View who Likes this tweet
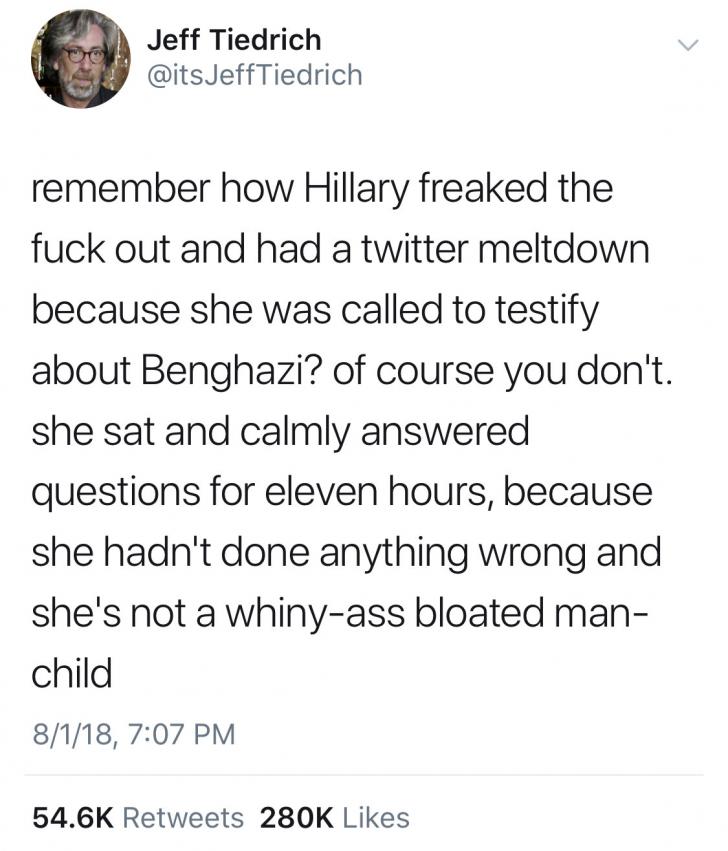728x851 pixels. (x=375, y=817)
